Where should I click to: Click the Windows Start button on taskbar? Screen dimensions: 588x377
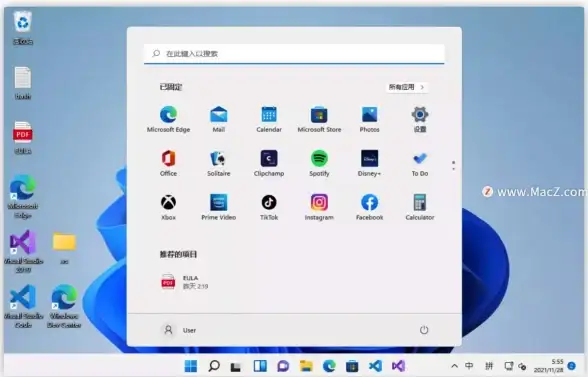(191, 366)
